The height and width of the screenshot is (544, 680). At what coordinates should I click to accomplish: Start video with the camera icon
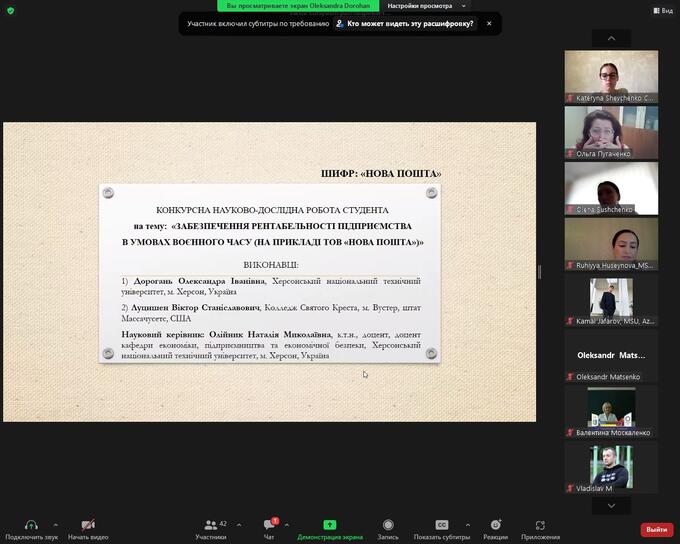pyautogui.click(x=88, y=525)
